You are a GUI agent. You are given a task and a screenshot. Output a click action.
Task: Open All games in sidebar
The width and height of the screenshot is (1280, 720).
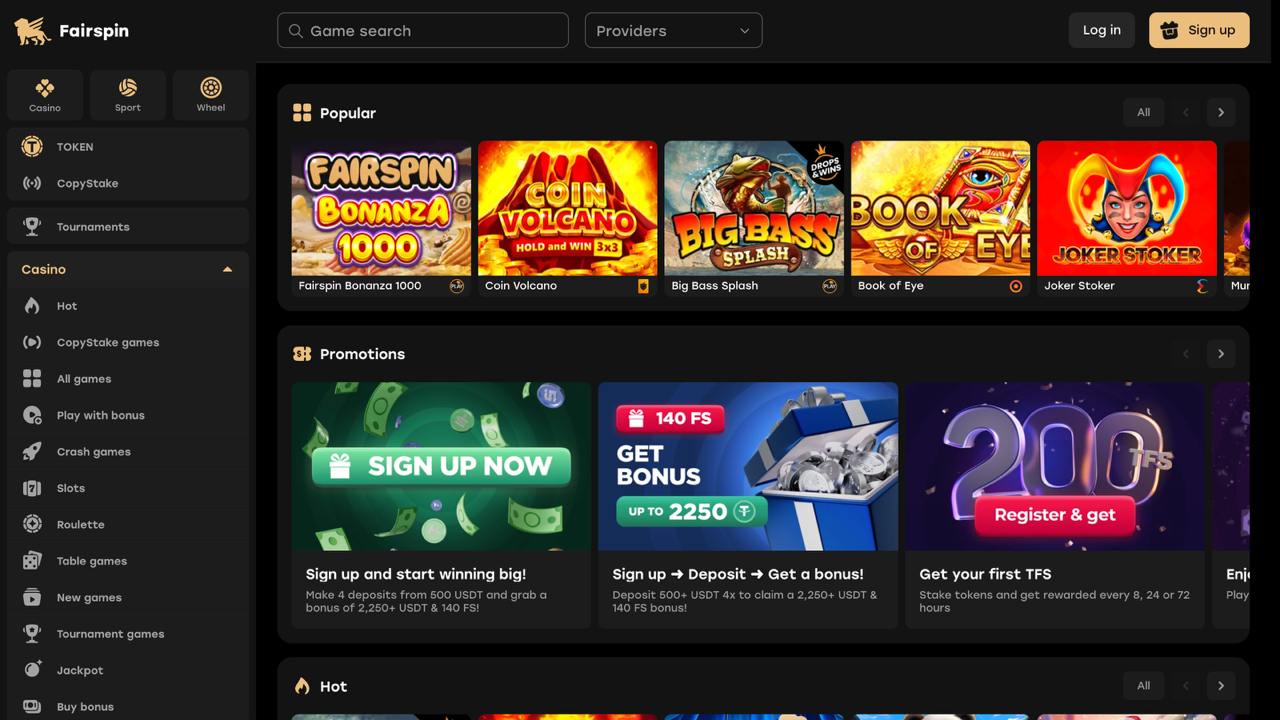pos(127,379)
